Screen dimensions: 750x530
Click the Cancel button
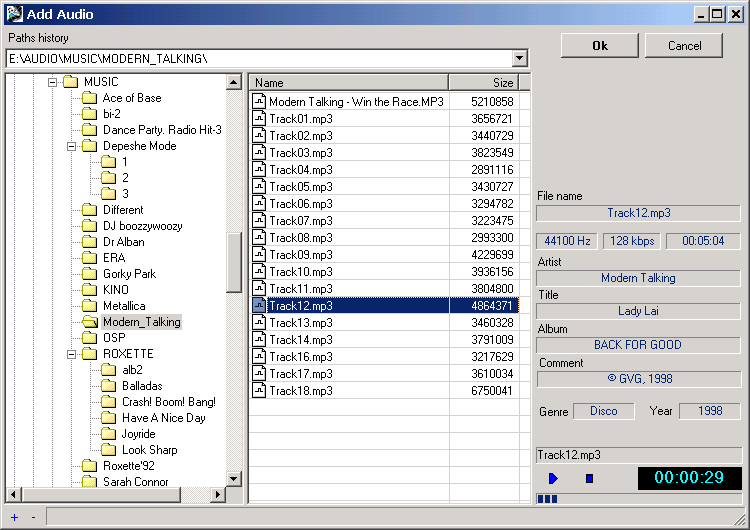click(684, 46)
